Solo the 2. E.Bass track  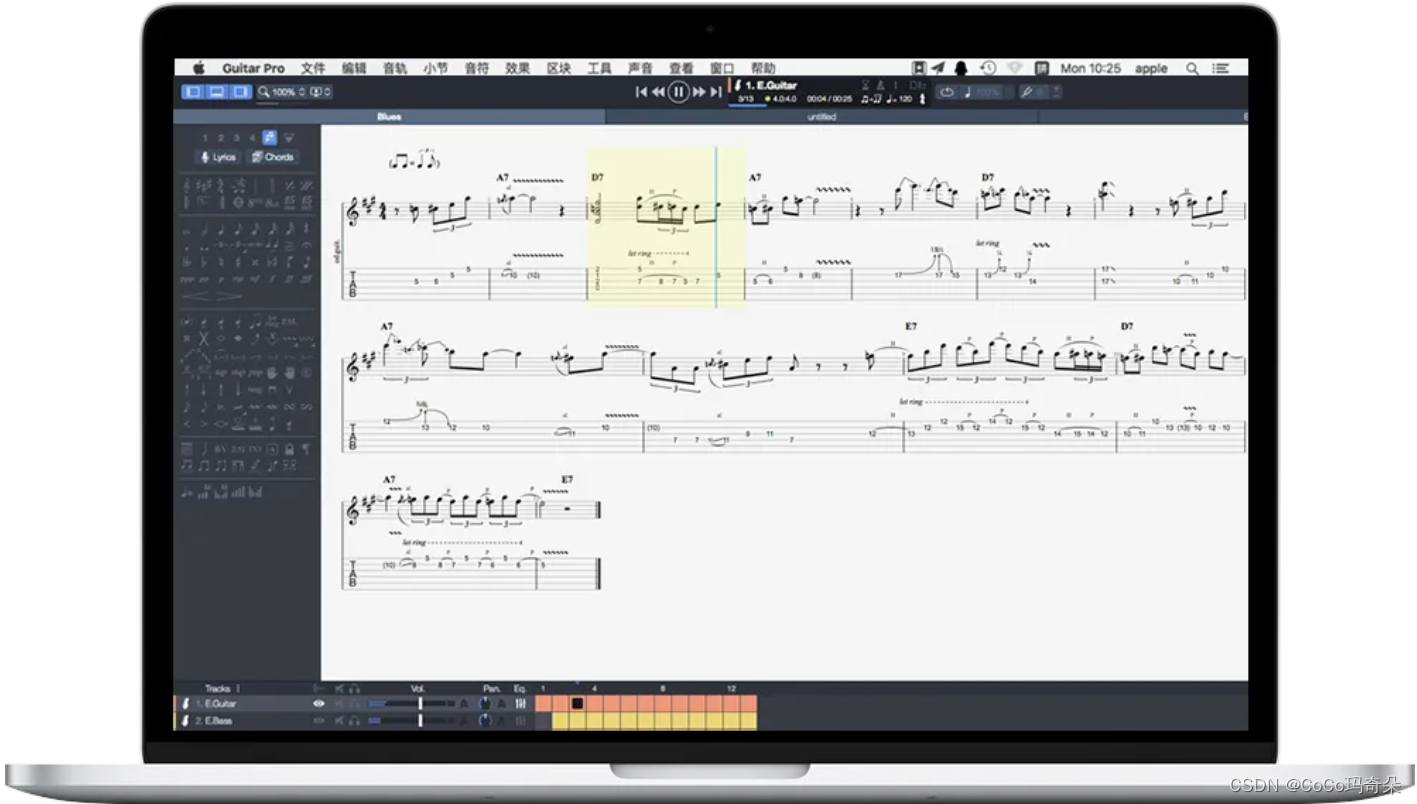(x=354, y=721)
